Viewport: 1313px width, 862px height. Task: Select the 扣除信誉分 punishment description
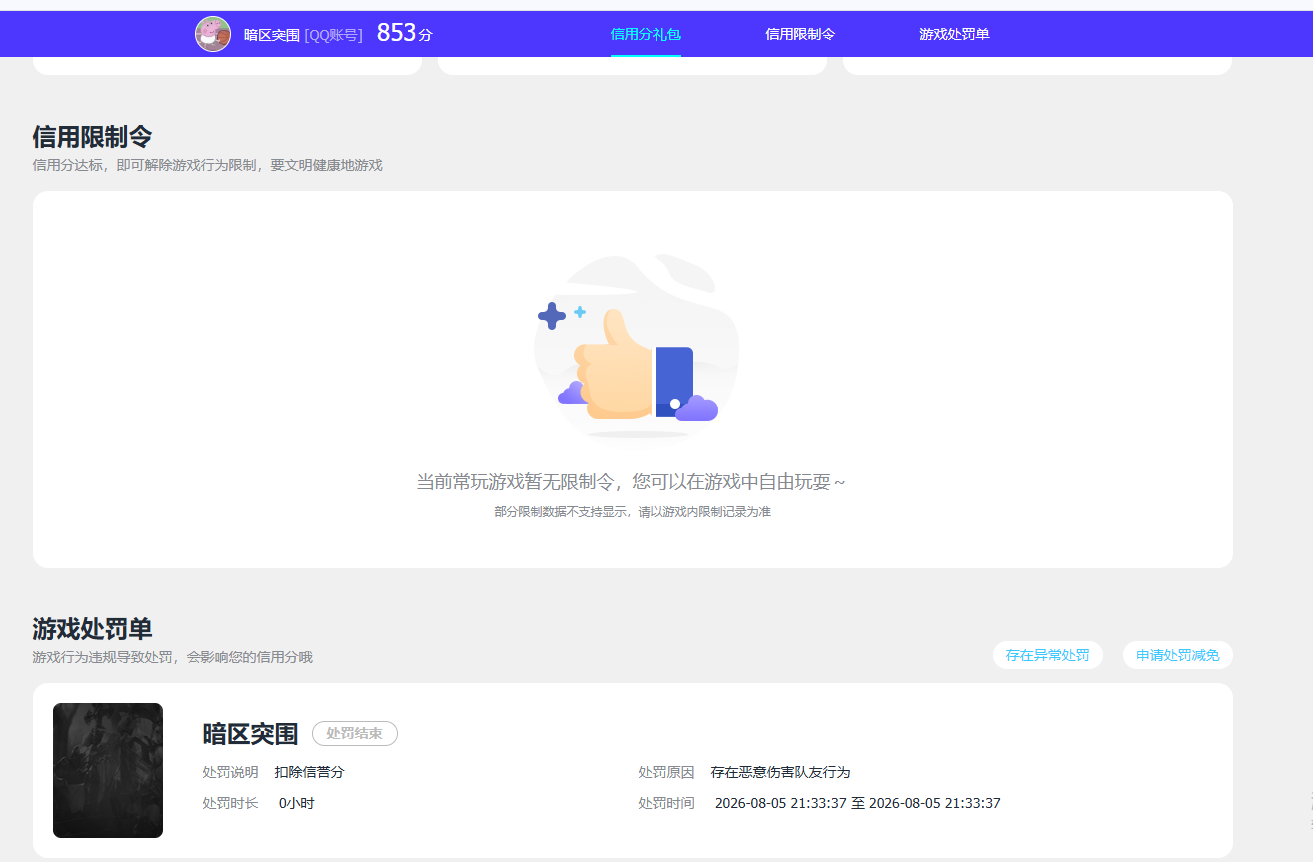(310, 773)
